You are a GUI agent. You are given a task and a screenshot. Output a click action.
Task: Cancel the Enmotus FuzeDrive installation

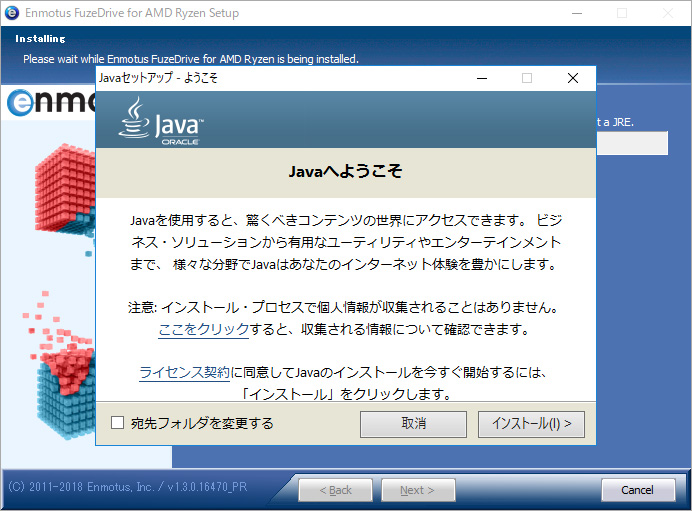[x=637, y=490]
